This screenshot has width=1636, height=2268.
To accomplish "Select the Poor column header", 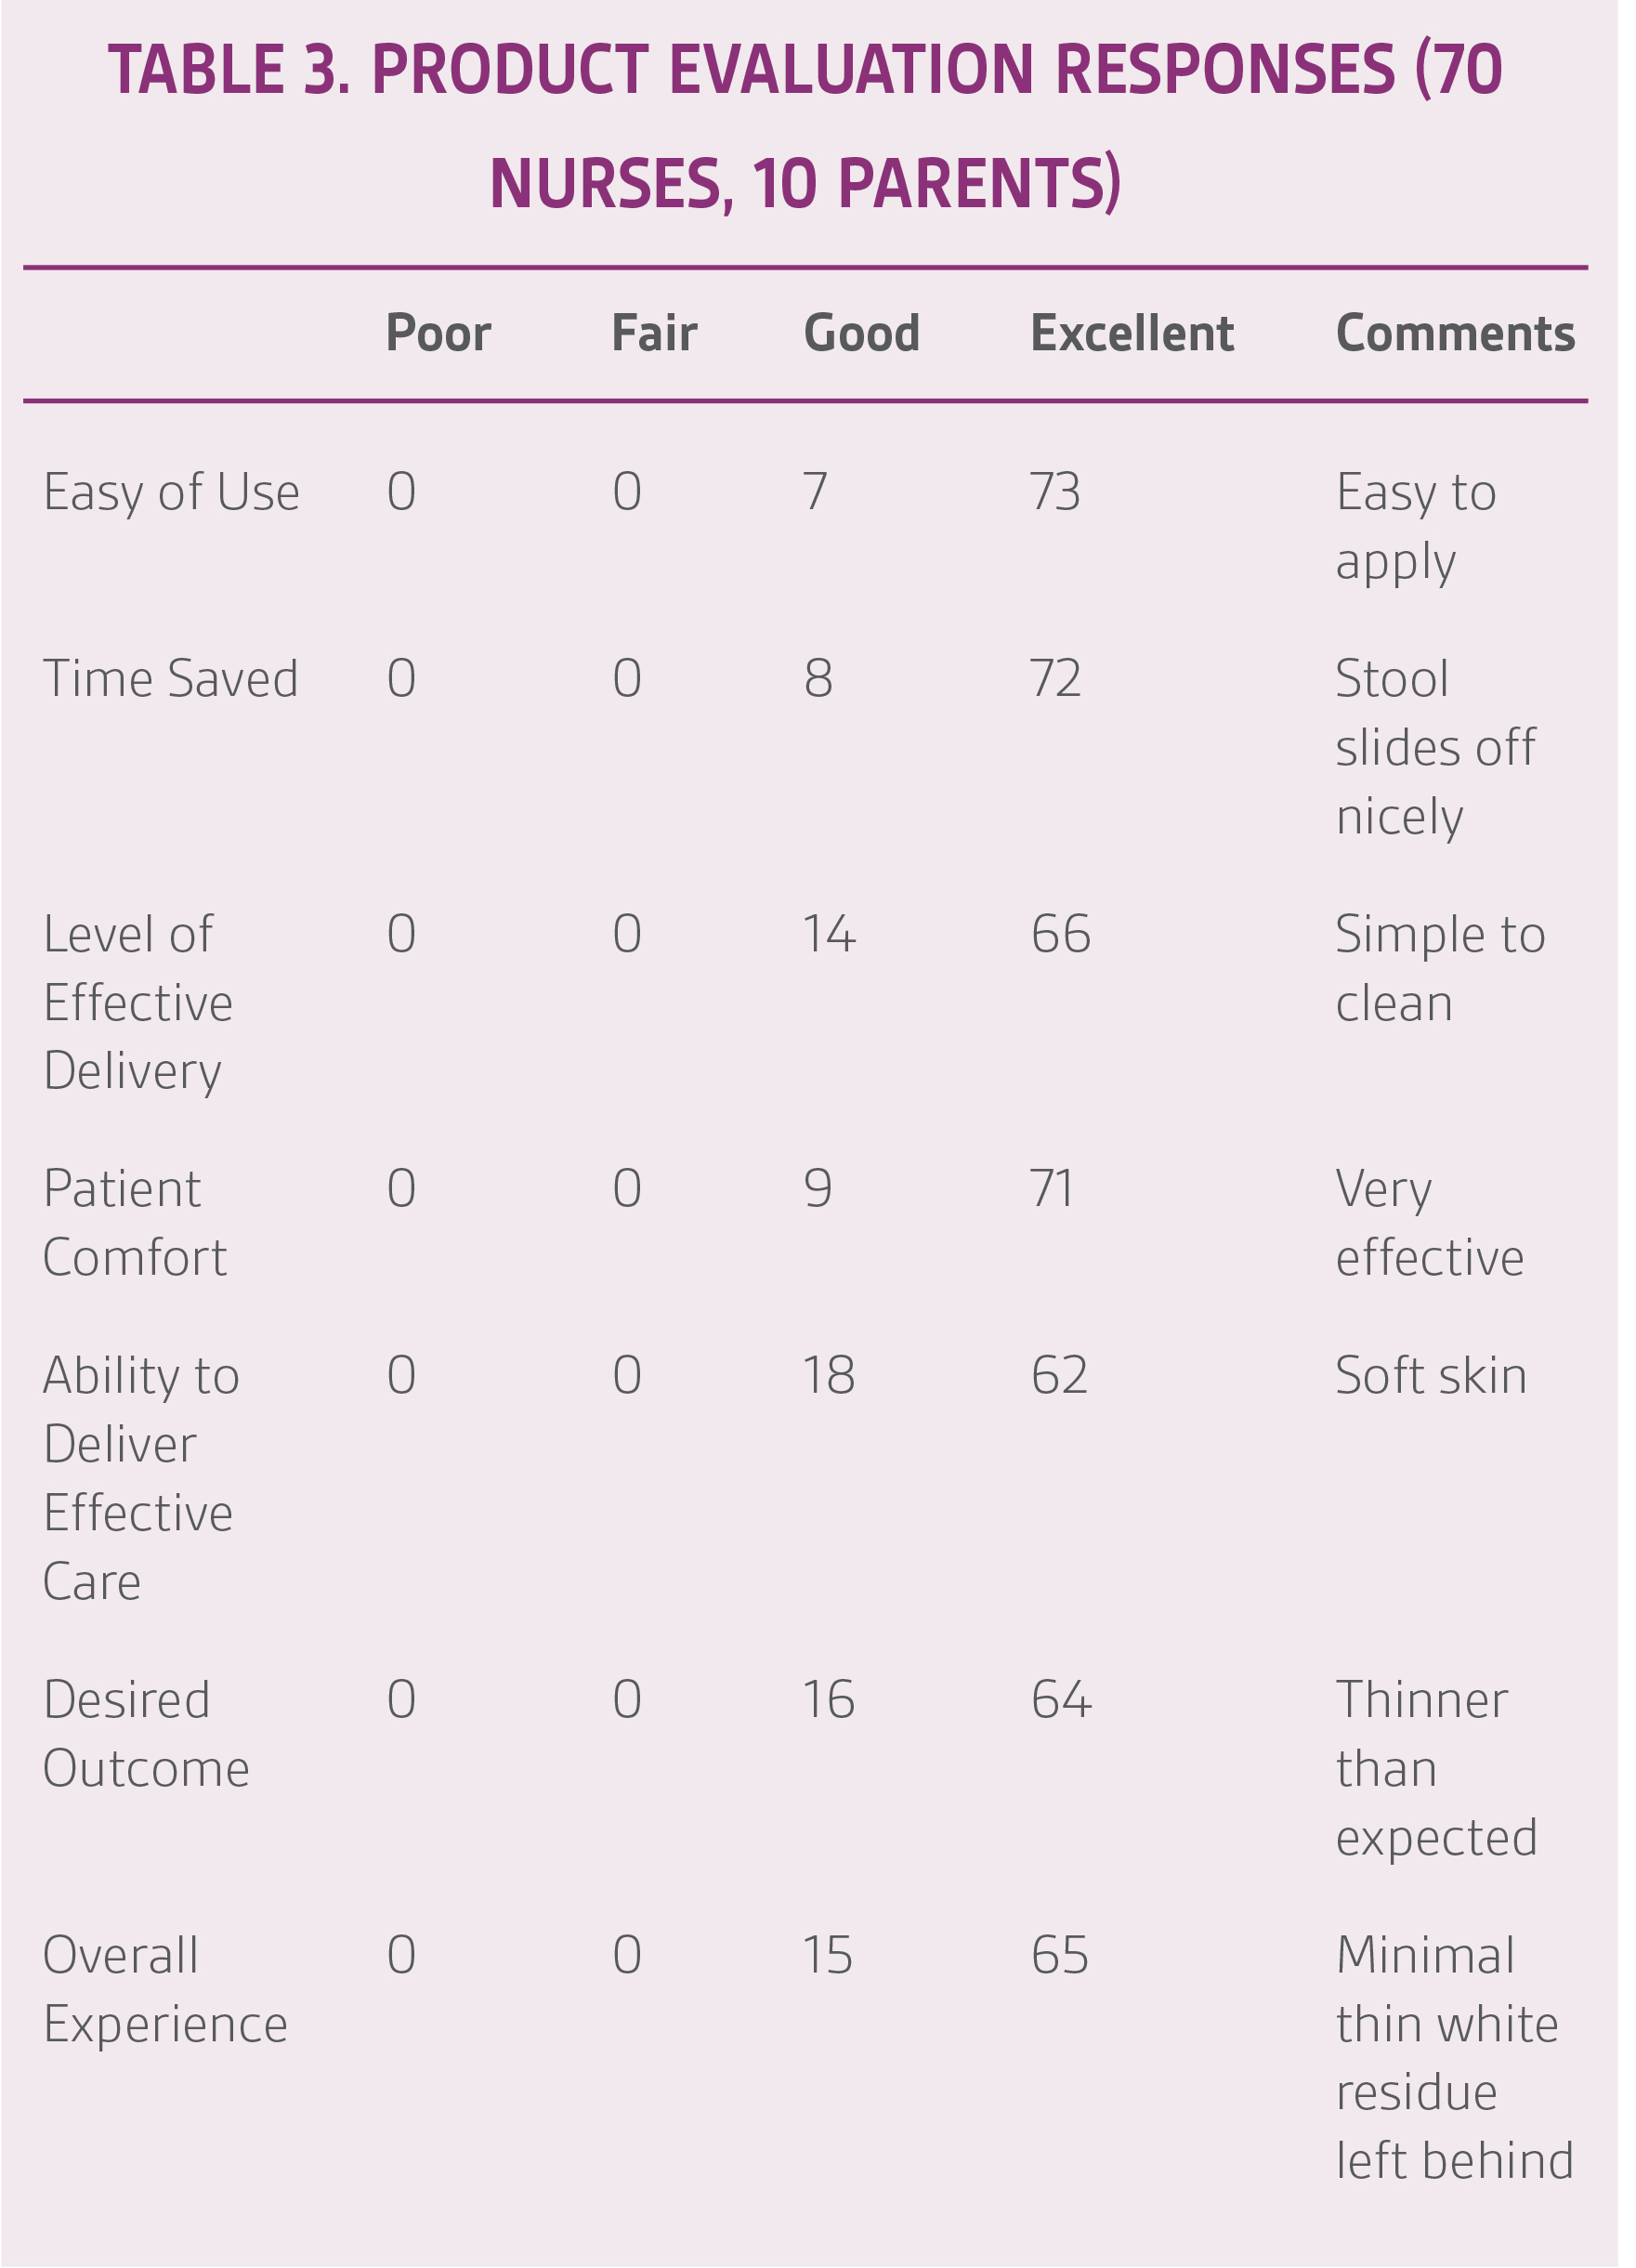I will point(438,333).
